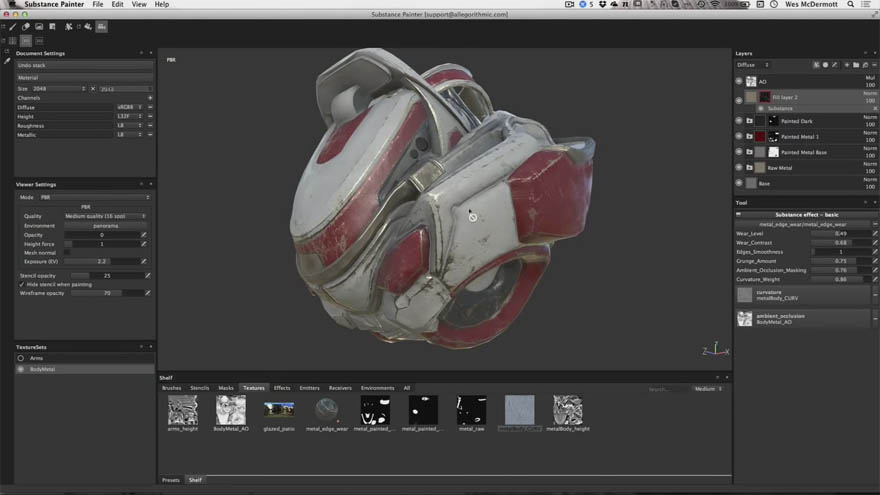The image size is (880, 495).
Task: Hide the Base layer
Action: tap(739, 183)
